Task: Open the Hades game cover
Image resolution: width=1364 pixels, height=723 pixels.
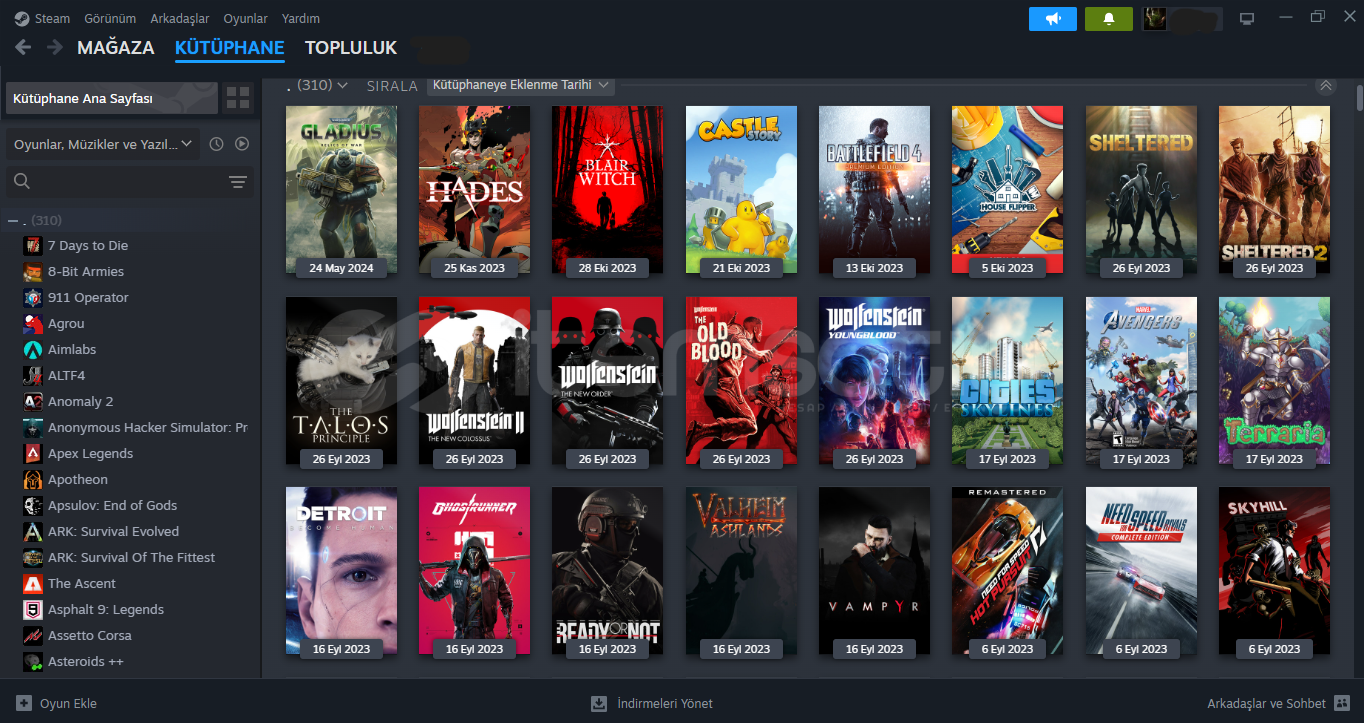Action: point(474,190)
